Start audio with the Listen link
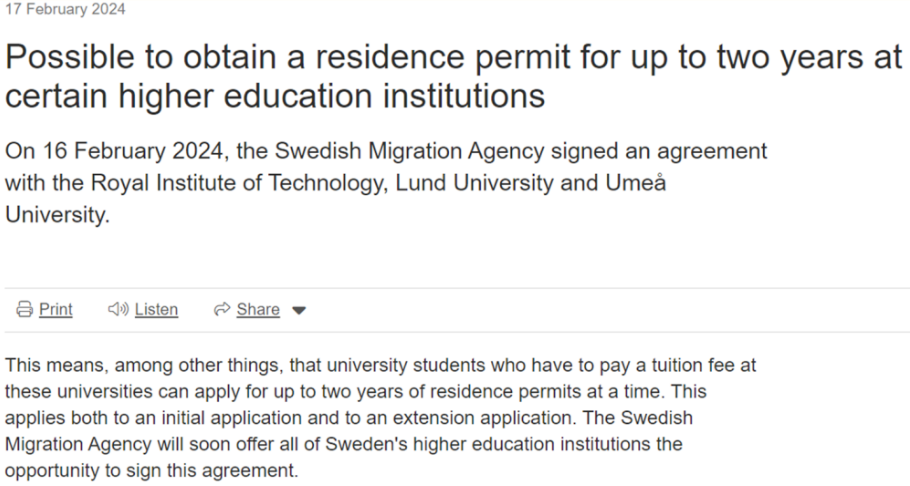The width and height of the screenshot is (910, 486). (x=156, y=309)
